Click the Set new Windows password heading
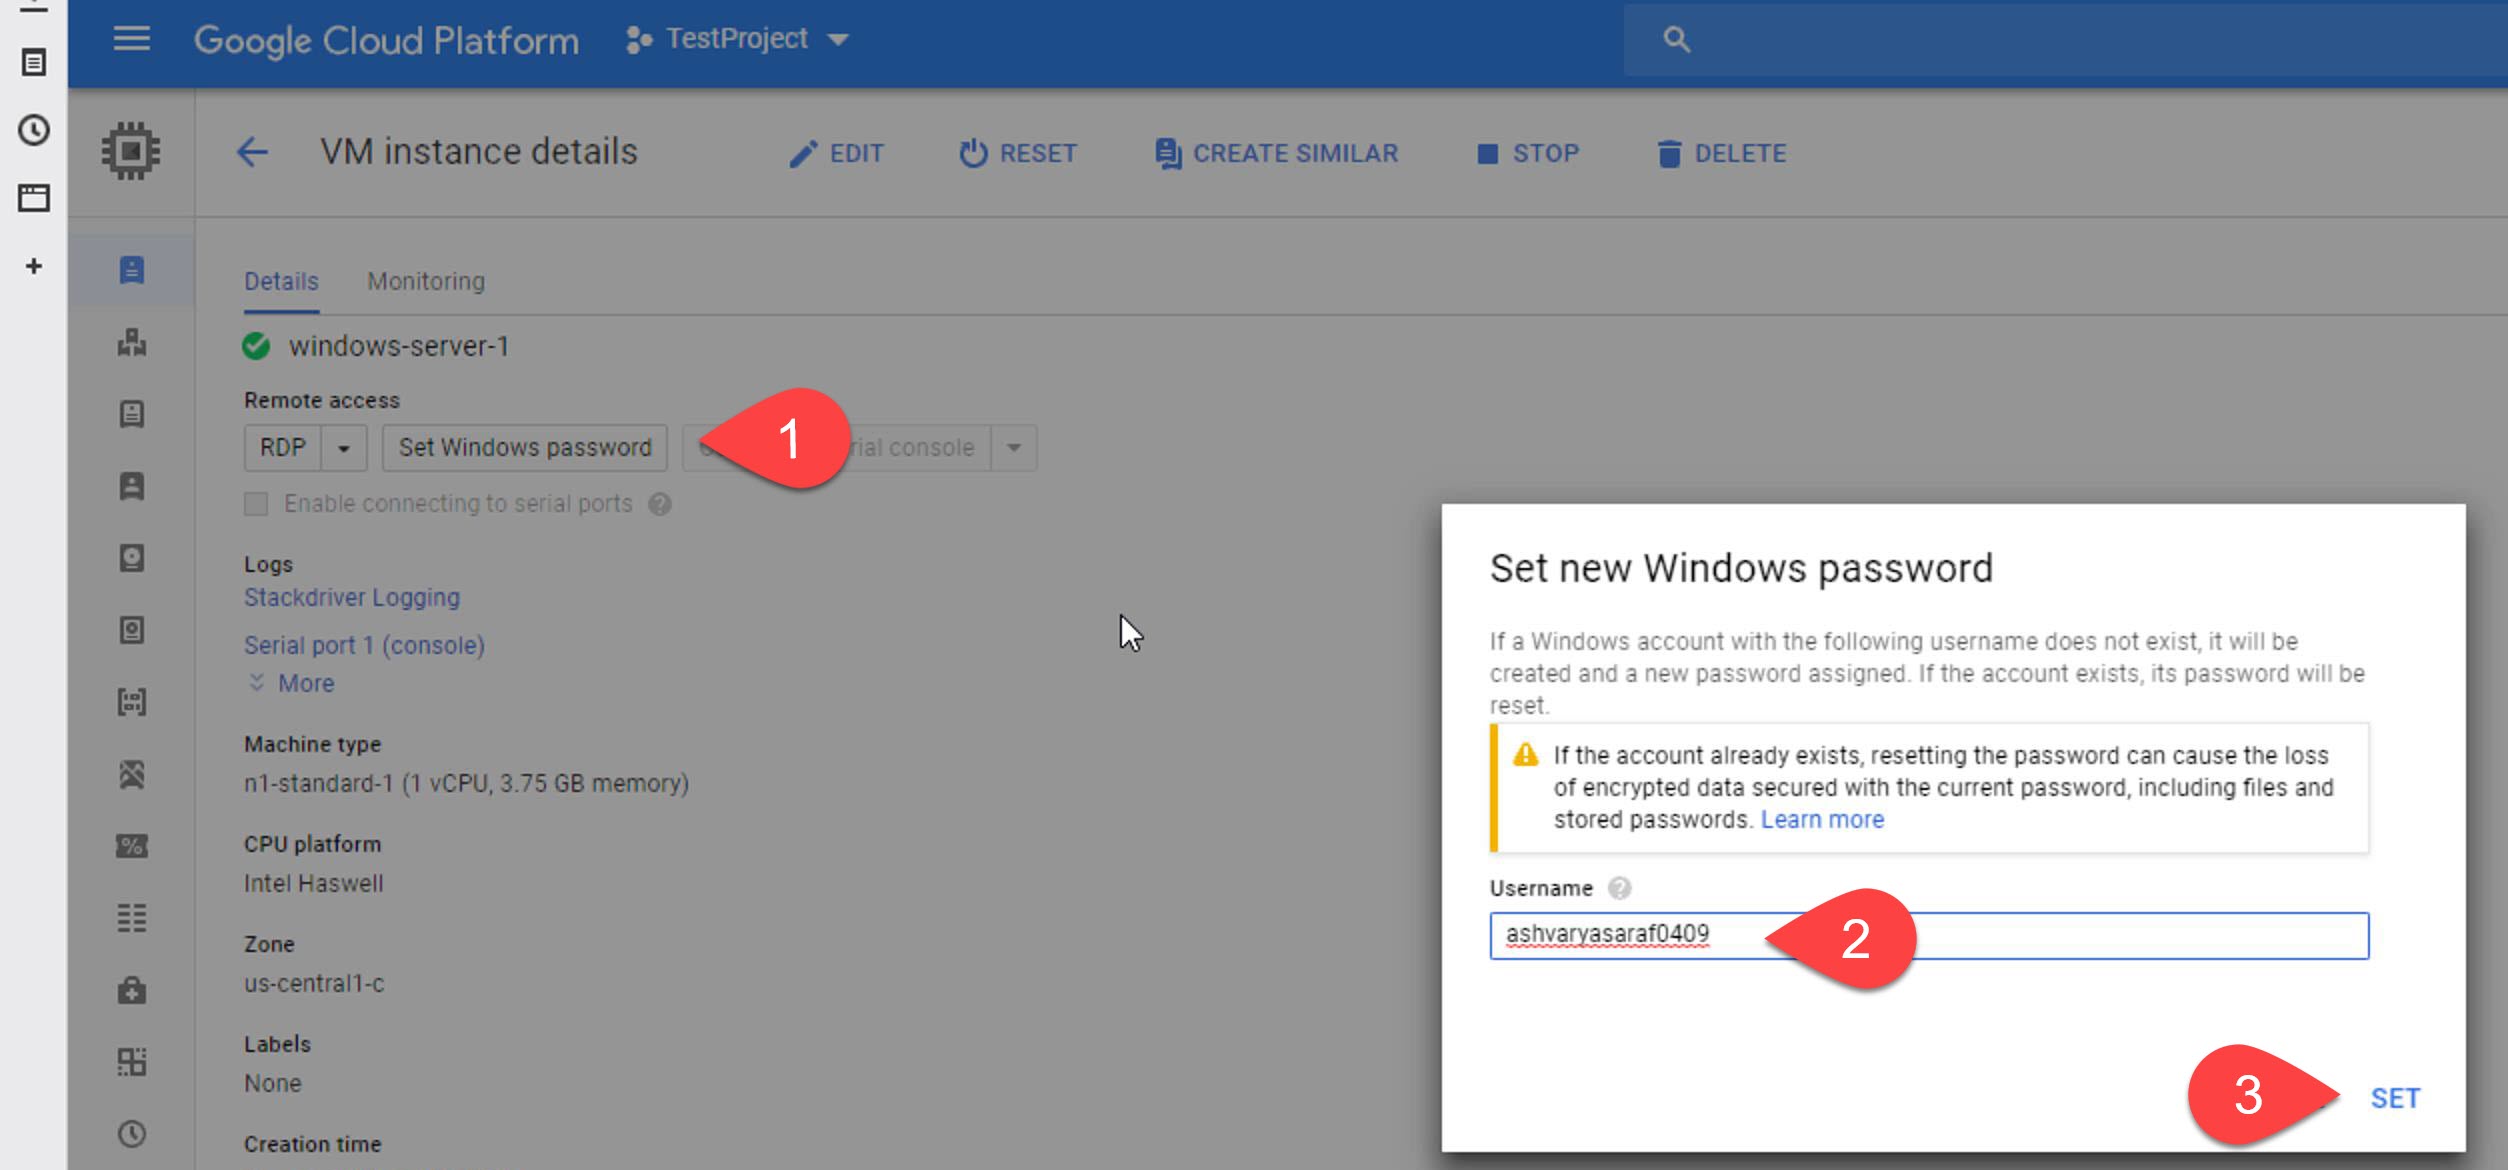 click(x=1741, y=568)
